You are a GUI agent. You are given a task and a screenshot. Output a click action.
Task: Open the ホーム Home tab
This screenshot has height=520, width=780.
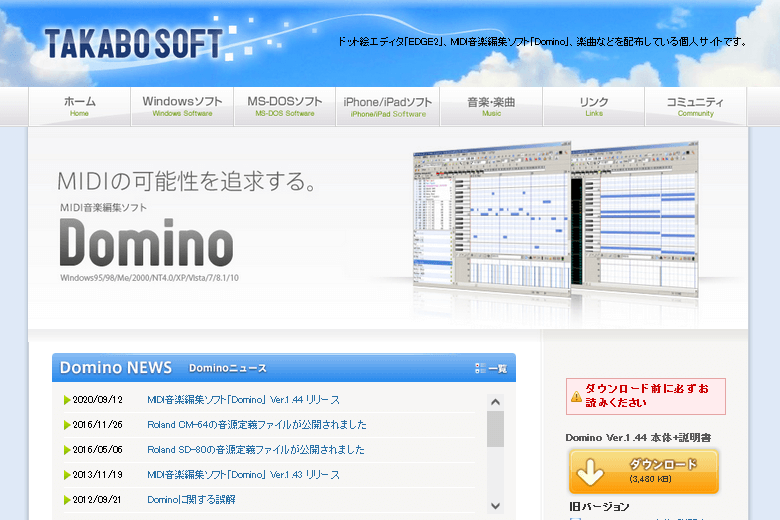pyautogui.click(x=80, y=106)
